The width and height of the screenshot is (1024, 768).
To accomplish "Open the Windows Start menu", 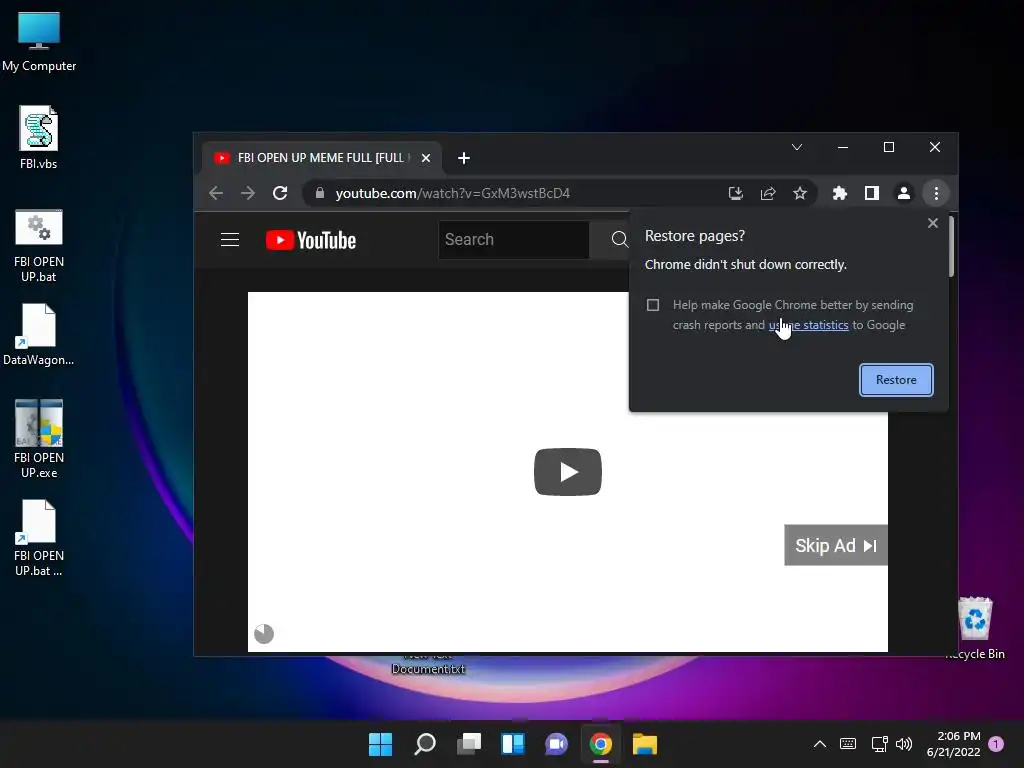I will tap(381, 744).
